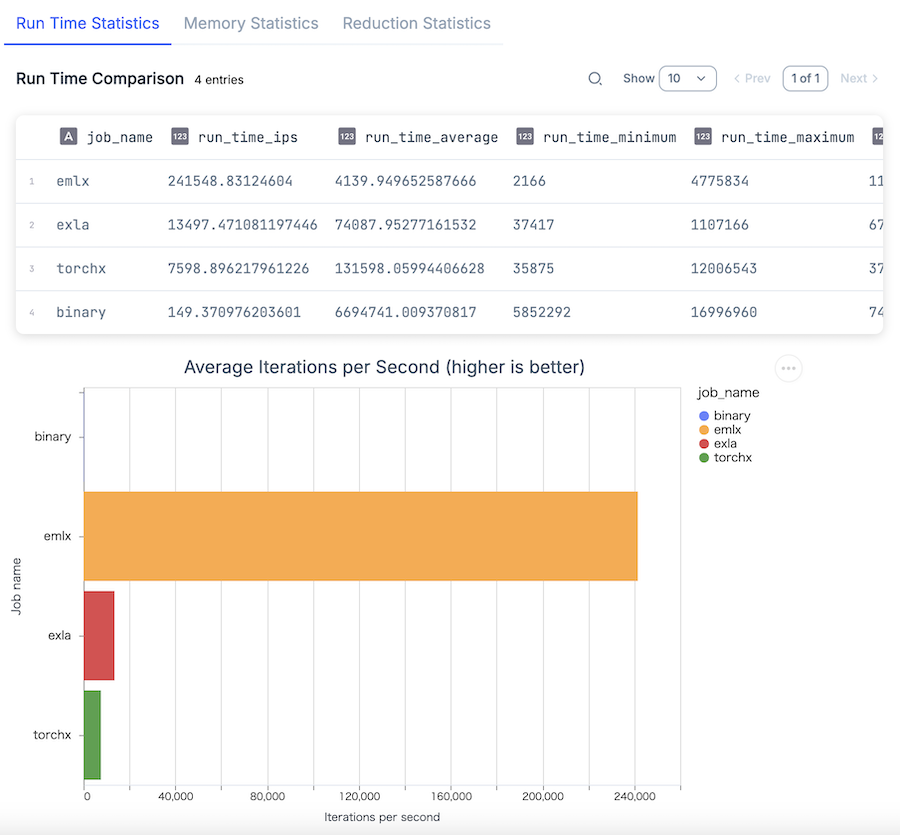
Task: Click the emlx y-axis label
Action: click(x=57, y=536)
